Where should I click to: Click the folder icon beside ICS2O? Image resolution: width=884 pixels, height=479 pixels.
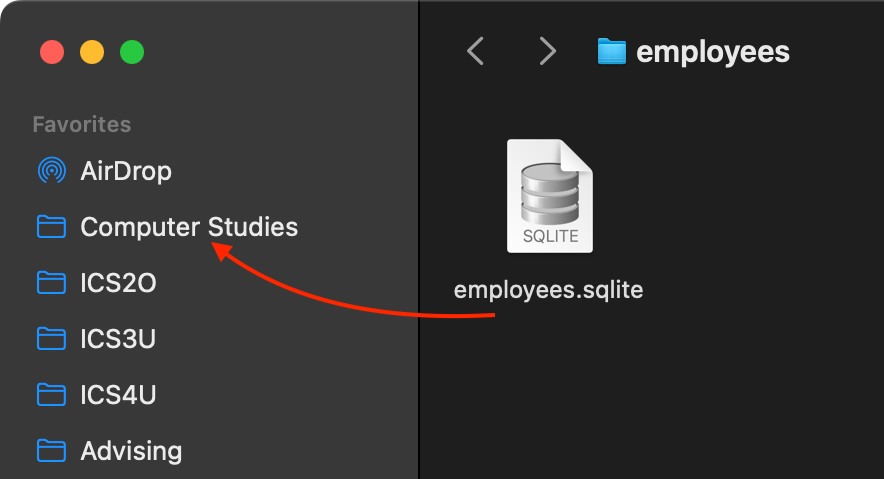pyautogui.click(x=51, y=283)
